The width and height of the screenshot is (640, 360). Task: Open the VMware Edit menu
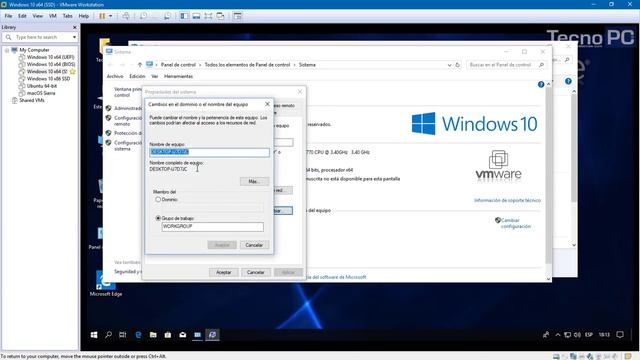(x=22, y=16)
